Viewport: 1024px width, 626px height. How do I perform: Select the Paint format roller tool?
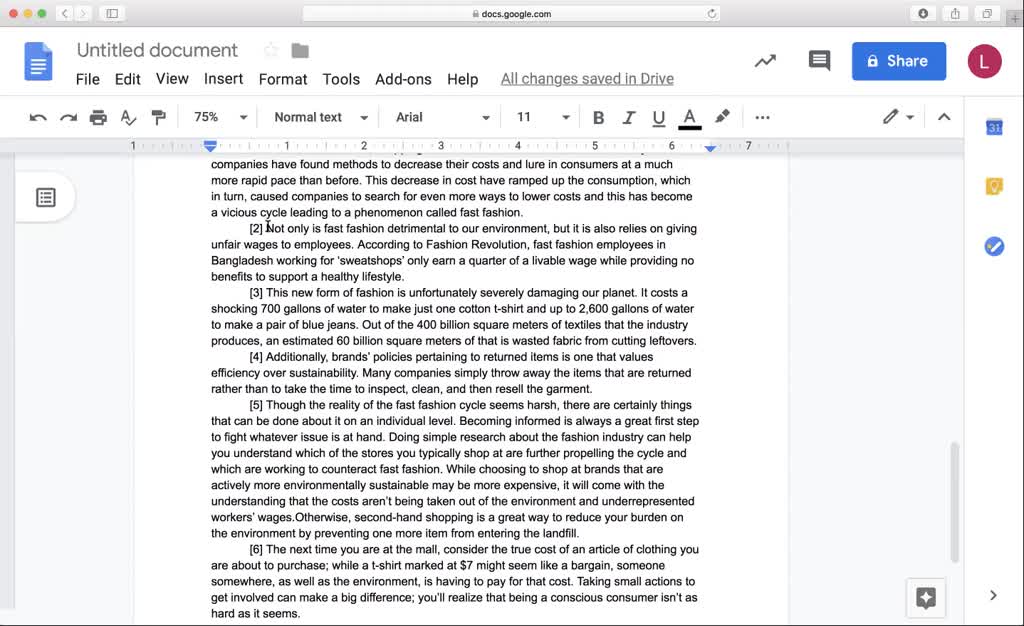158,117
